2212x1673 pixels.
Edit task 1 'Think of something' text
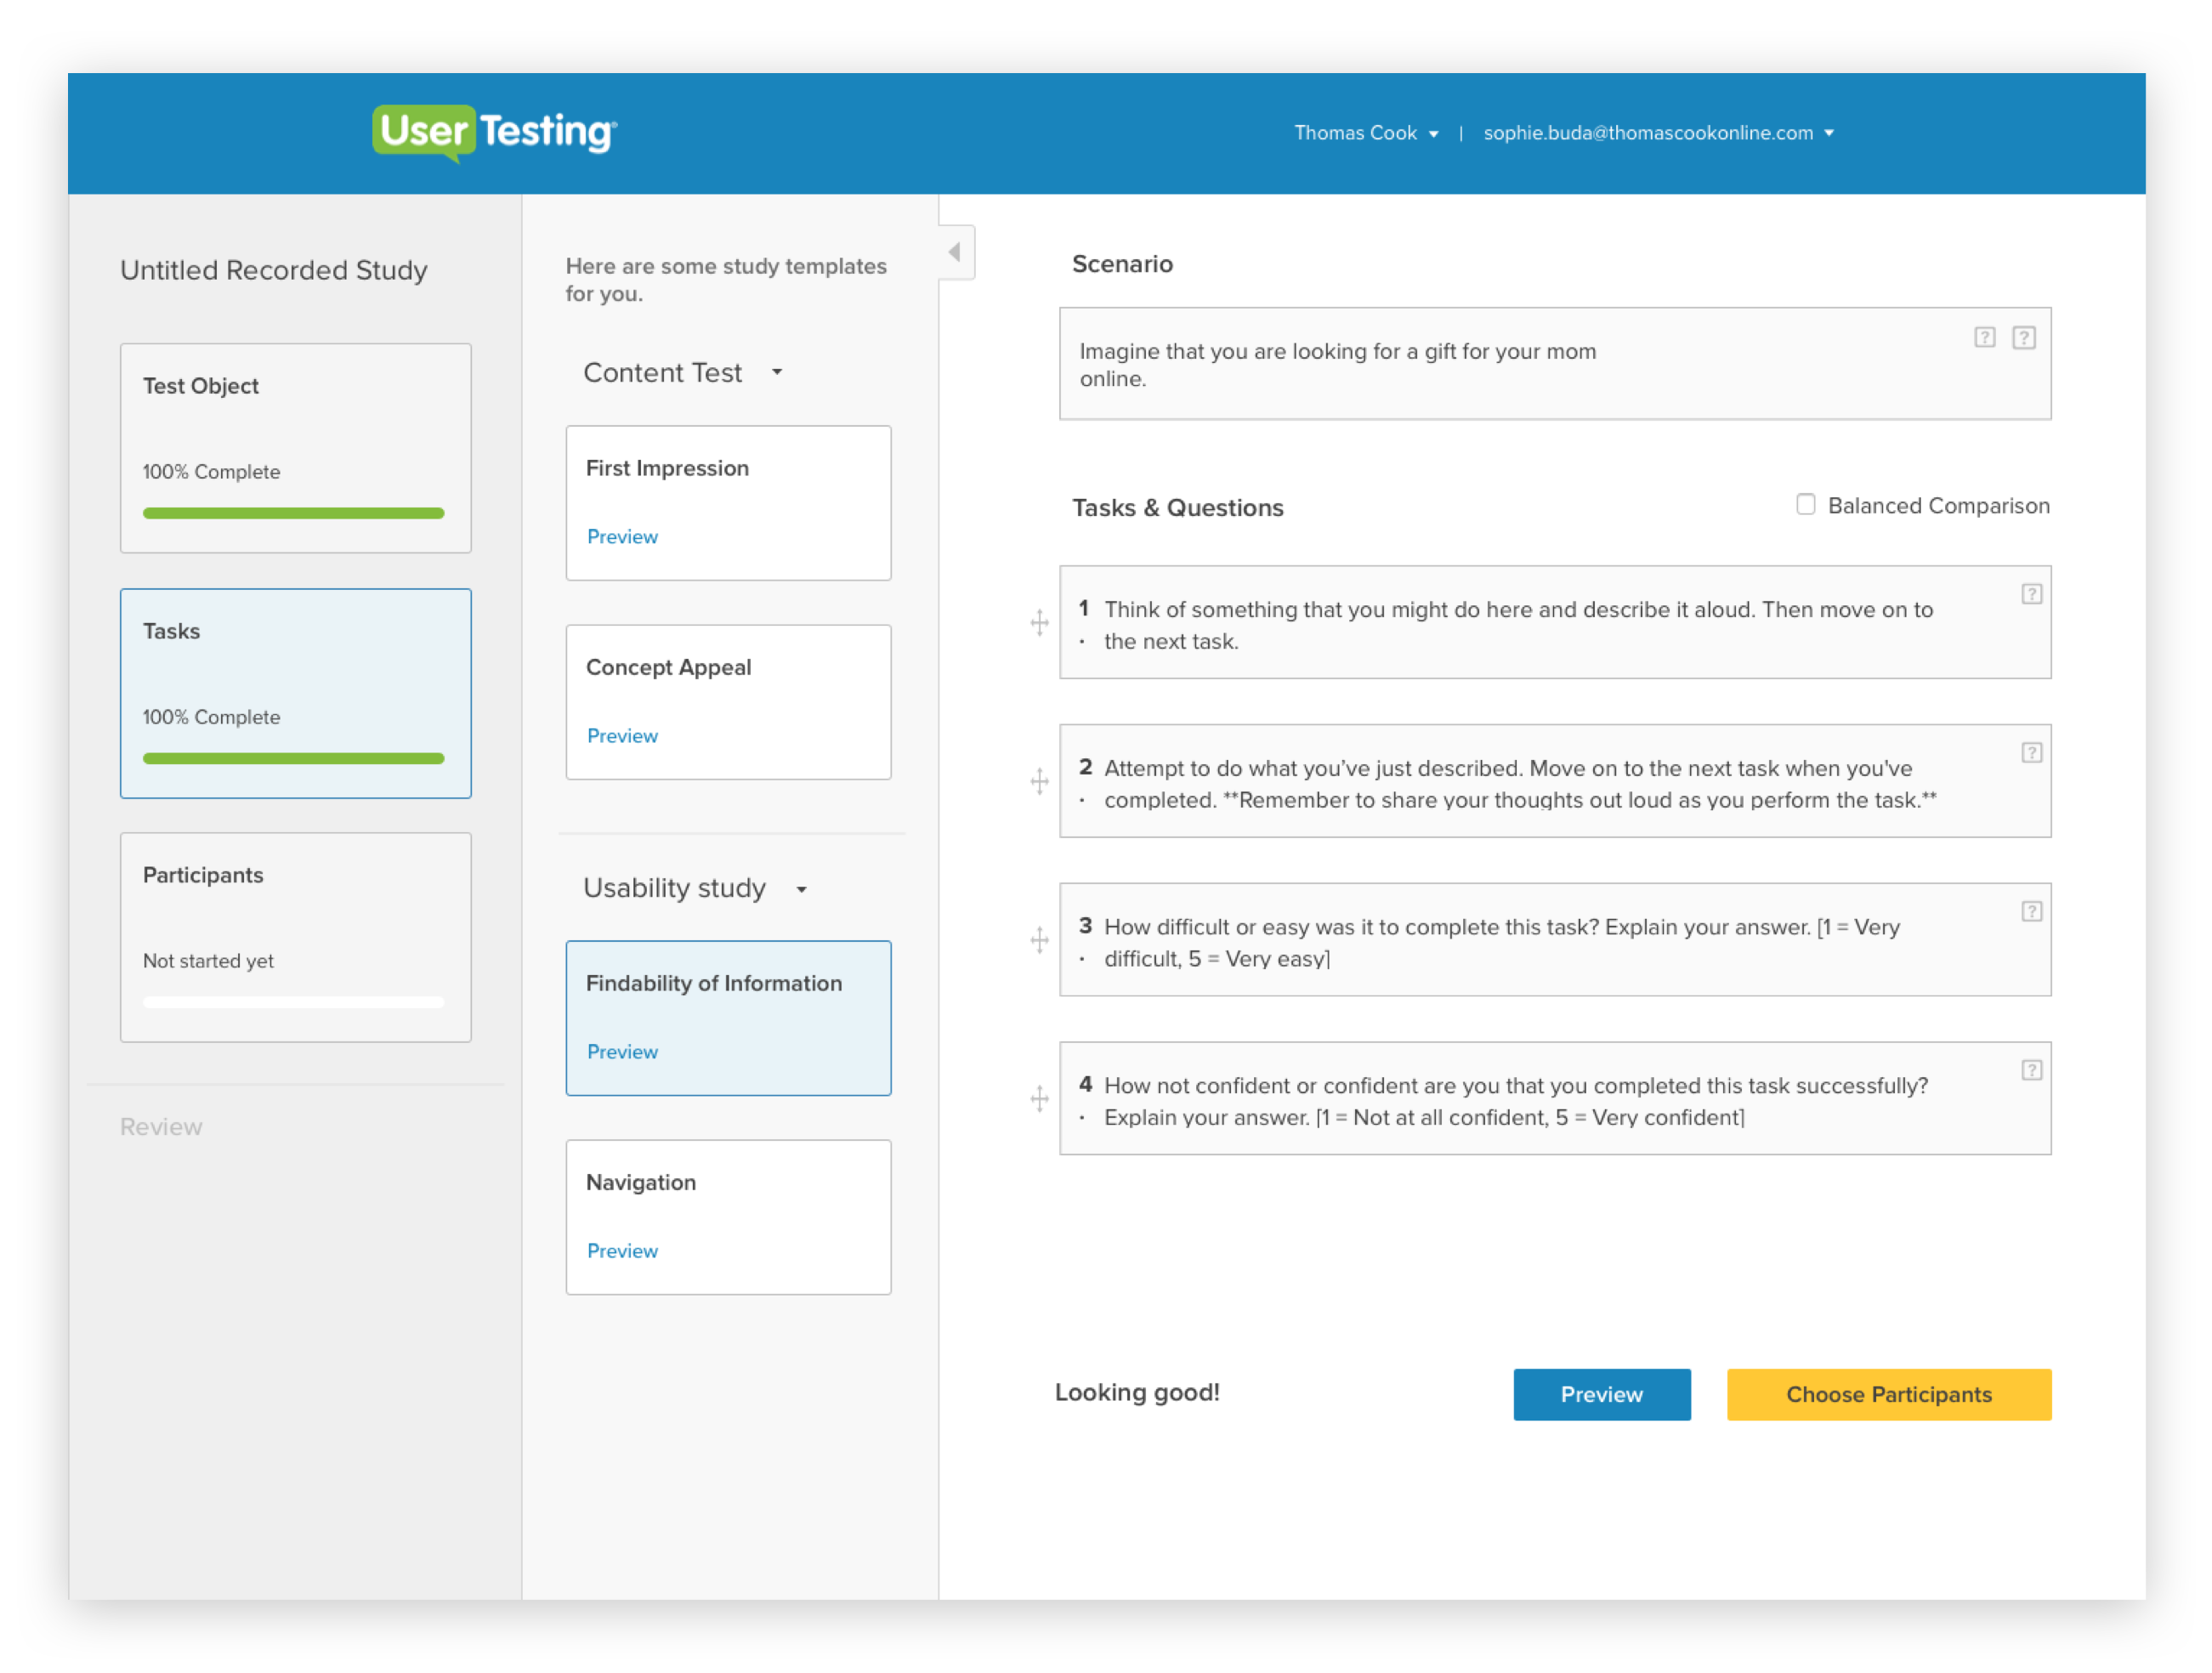coord(1555,622)
